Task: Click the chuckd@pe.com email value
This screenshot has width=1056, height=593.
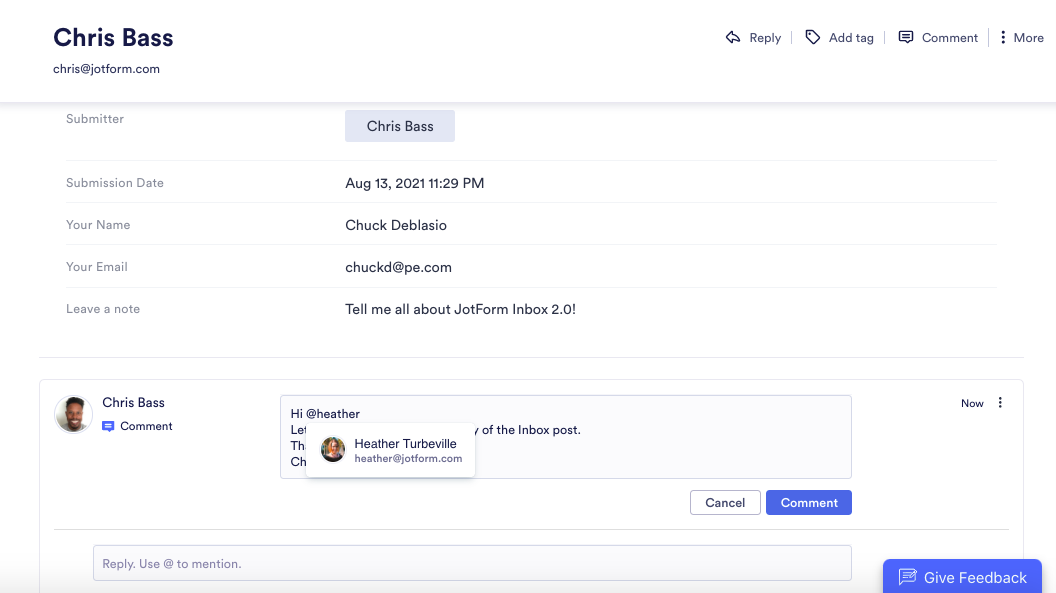Action: [398, 267]
